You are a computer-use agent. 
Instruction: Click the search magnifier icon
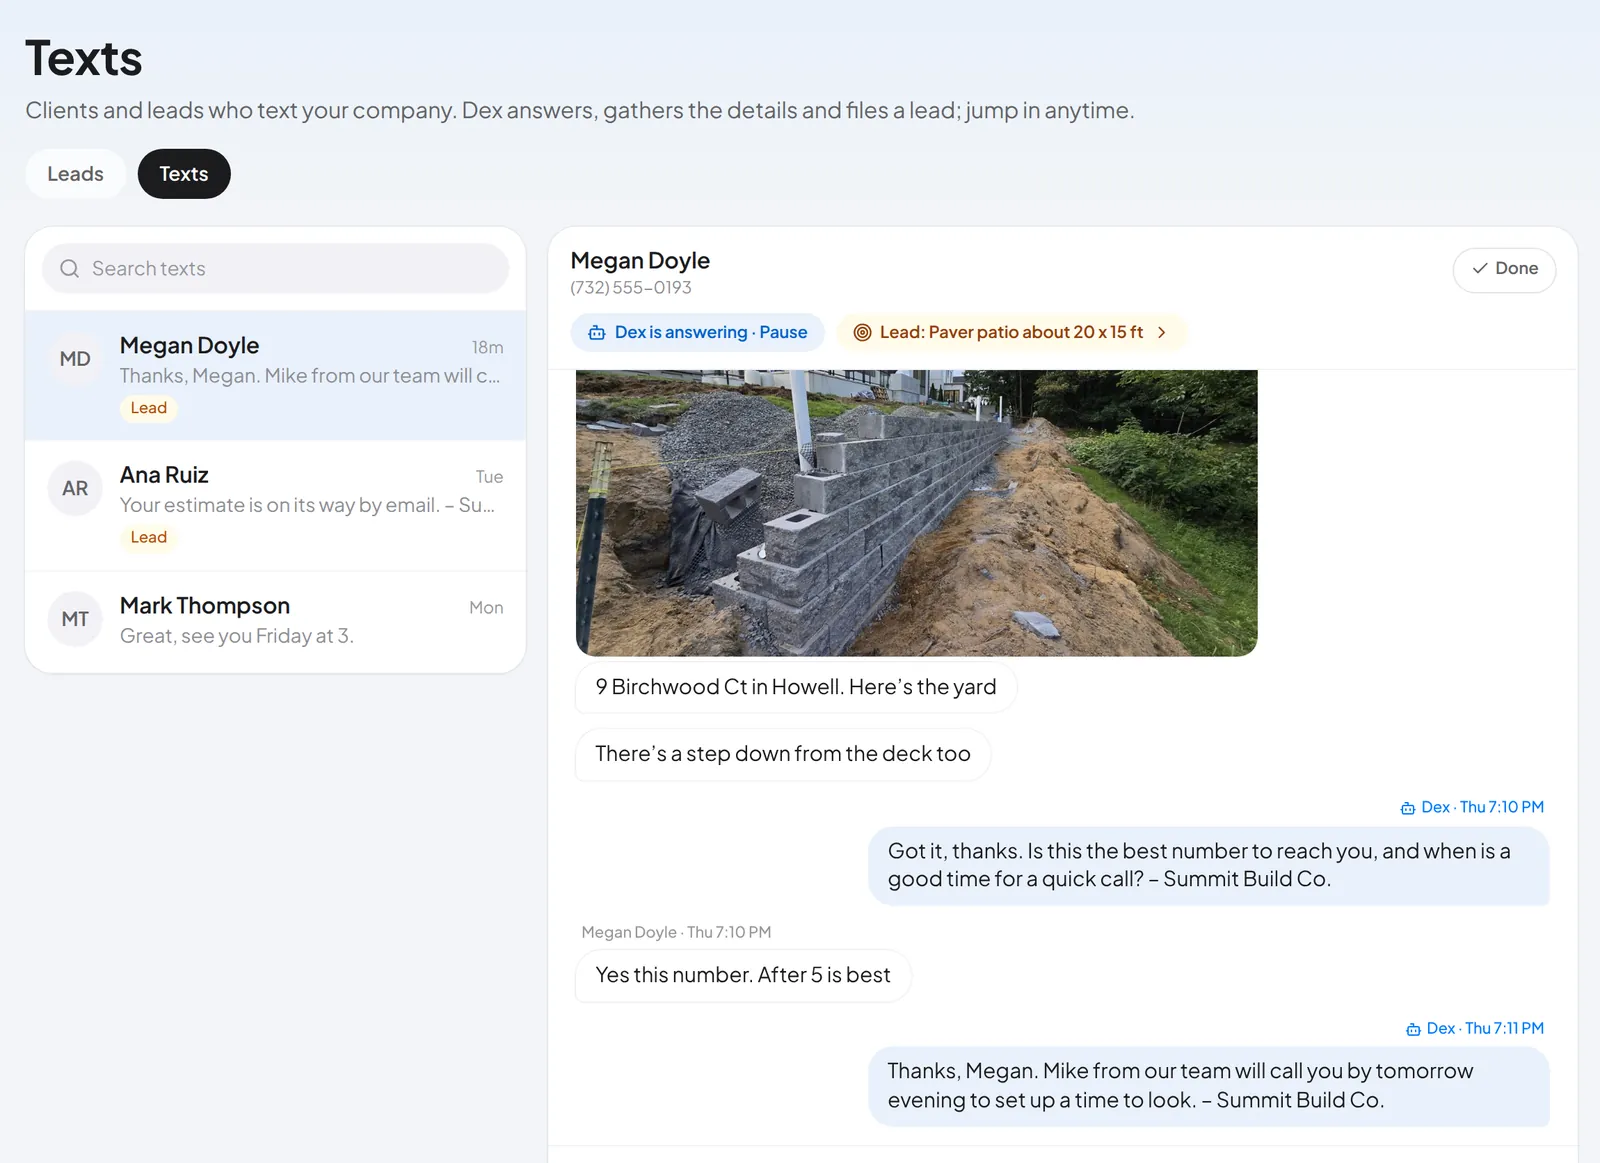coord(69,269)
